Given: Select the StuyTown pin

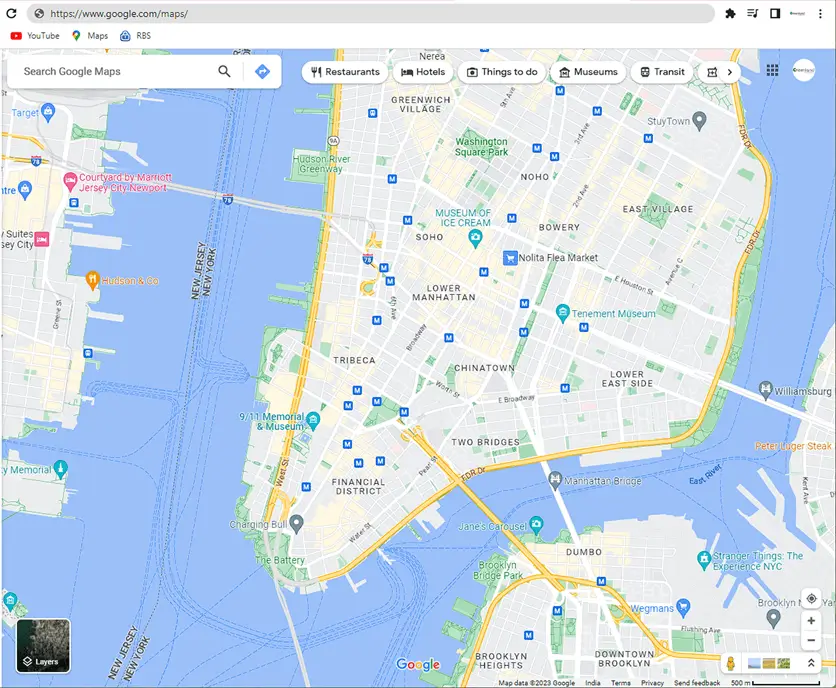Looking at the screenshot, I should point(699,120).
